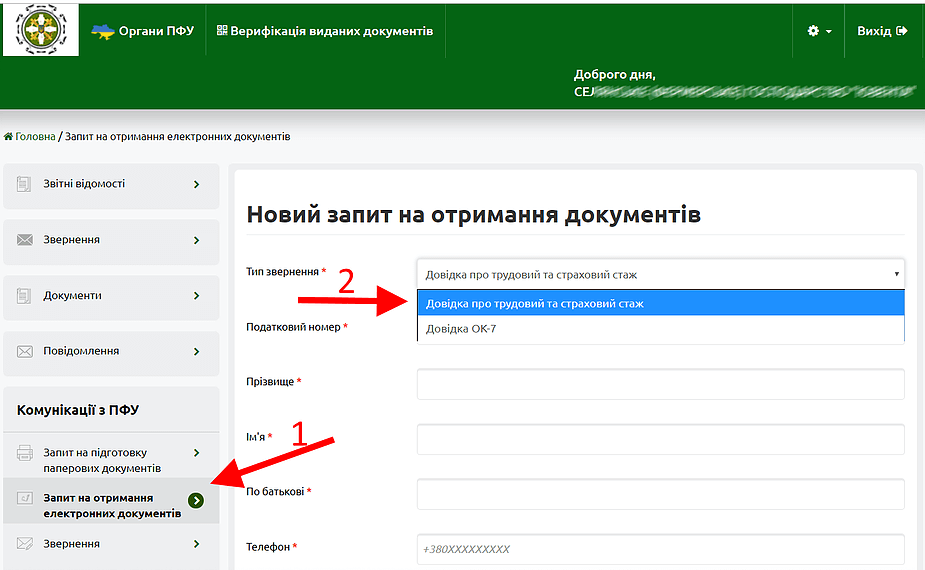Go to Головна breadcrumb link
This screenshot has width=925, height=570.
pos(35,136)
